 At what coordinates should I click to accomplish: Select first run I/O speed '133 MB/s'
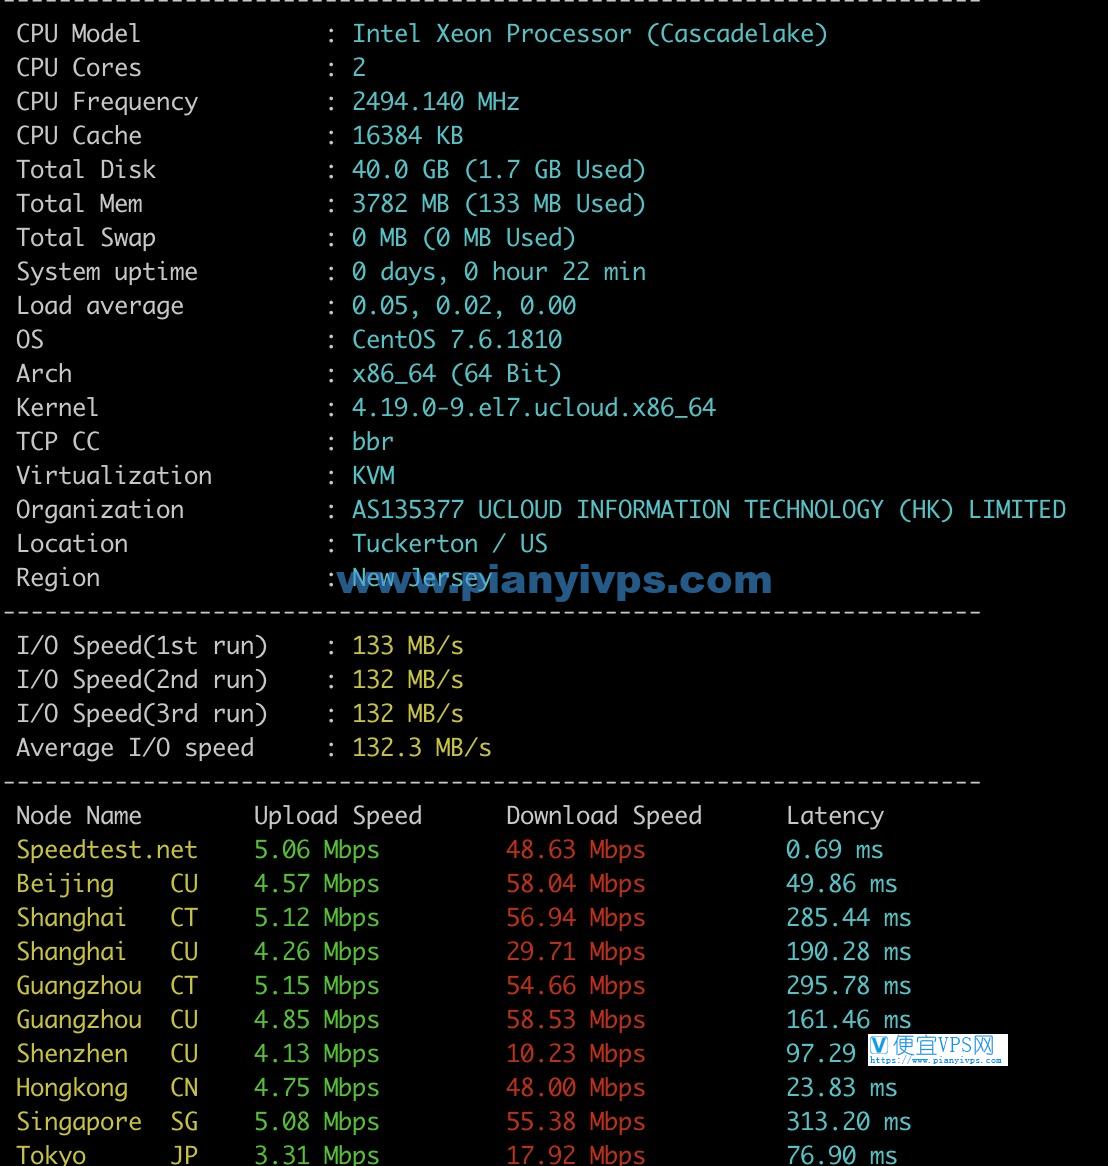408,645
